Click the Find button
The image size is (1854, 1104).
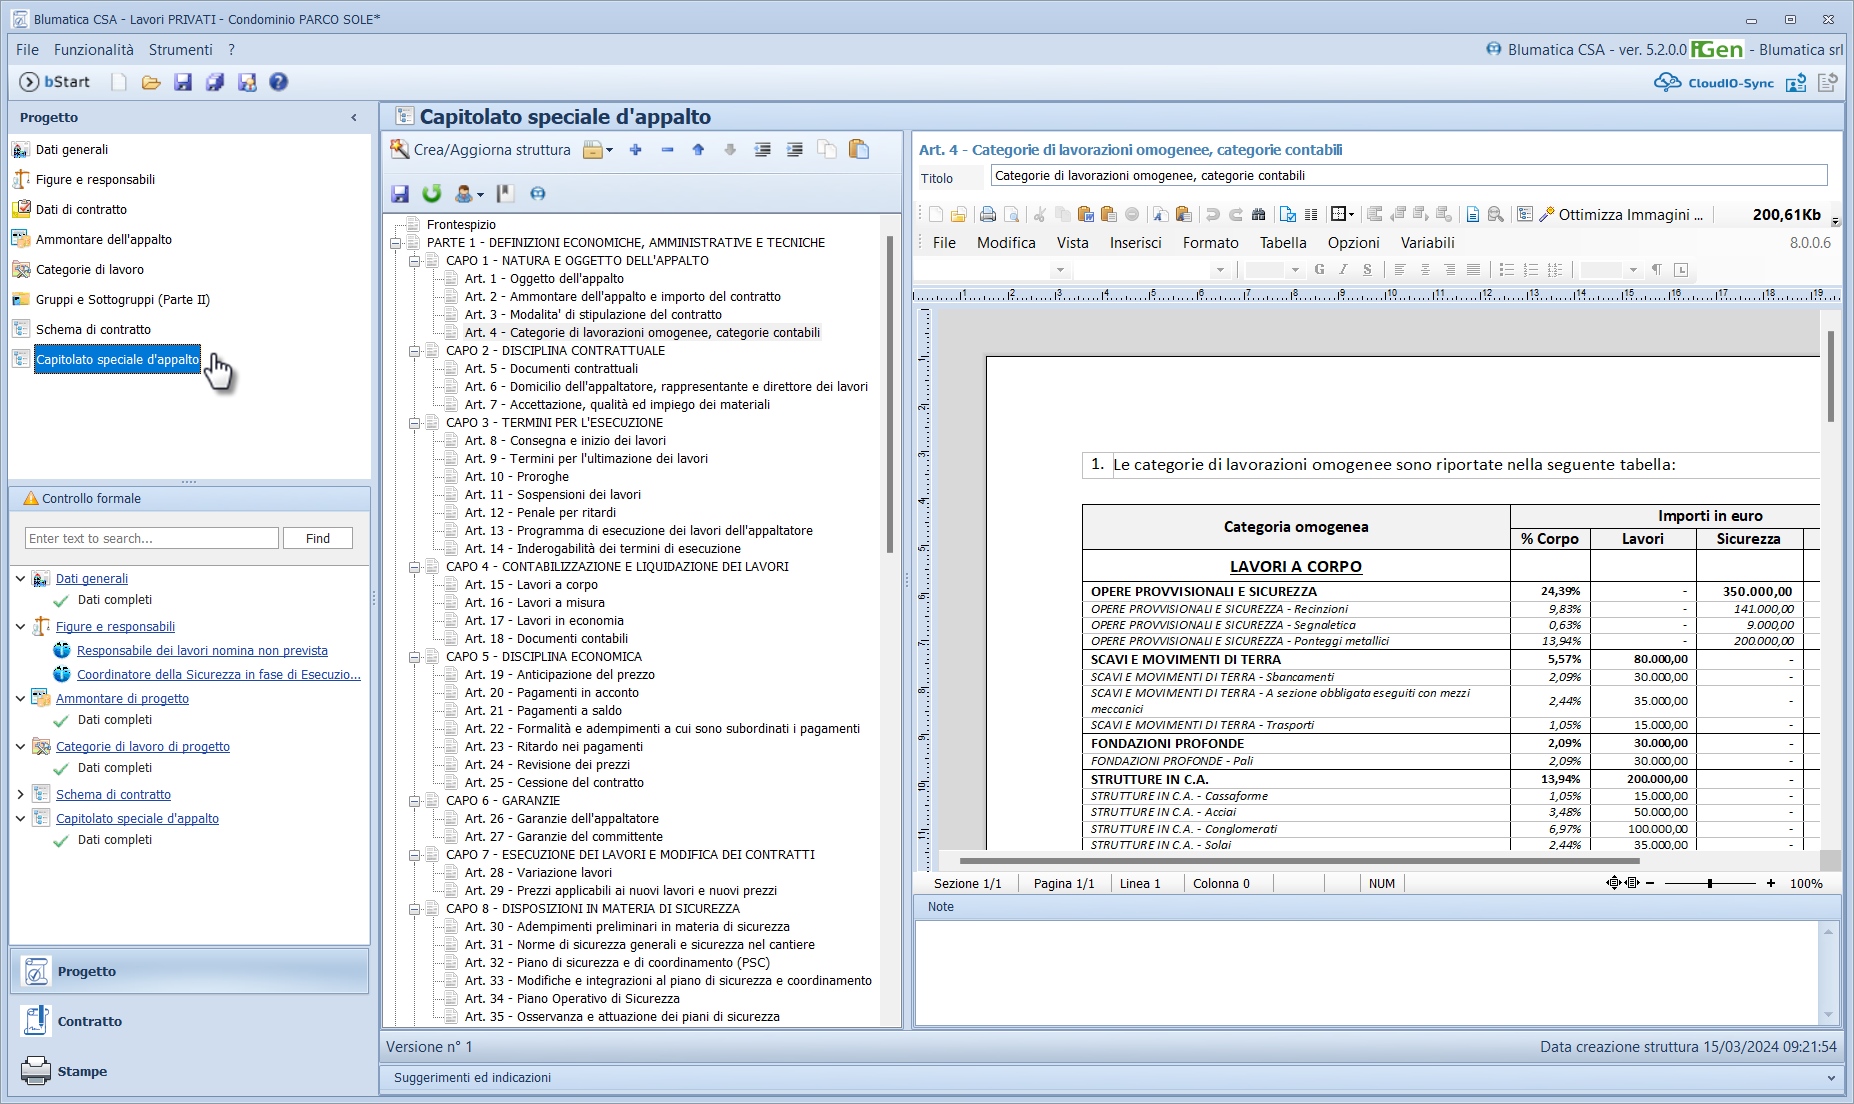318,538
